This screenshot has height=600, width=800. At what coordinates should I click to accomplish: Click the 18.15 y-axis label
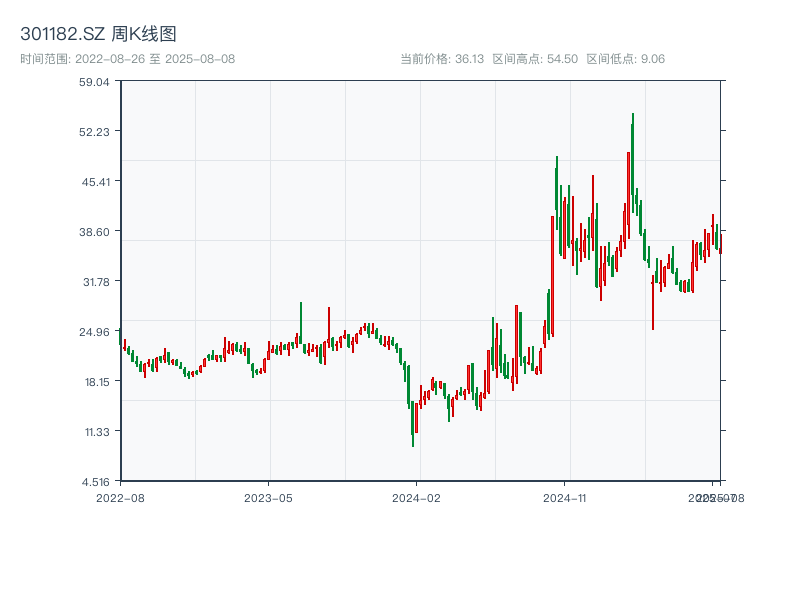(94, 382)
